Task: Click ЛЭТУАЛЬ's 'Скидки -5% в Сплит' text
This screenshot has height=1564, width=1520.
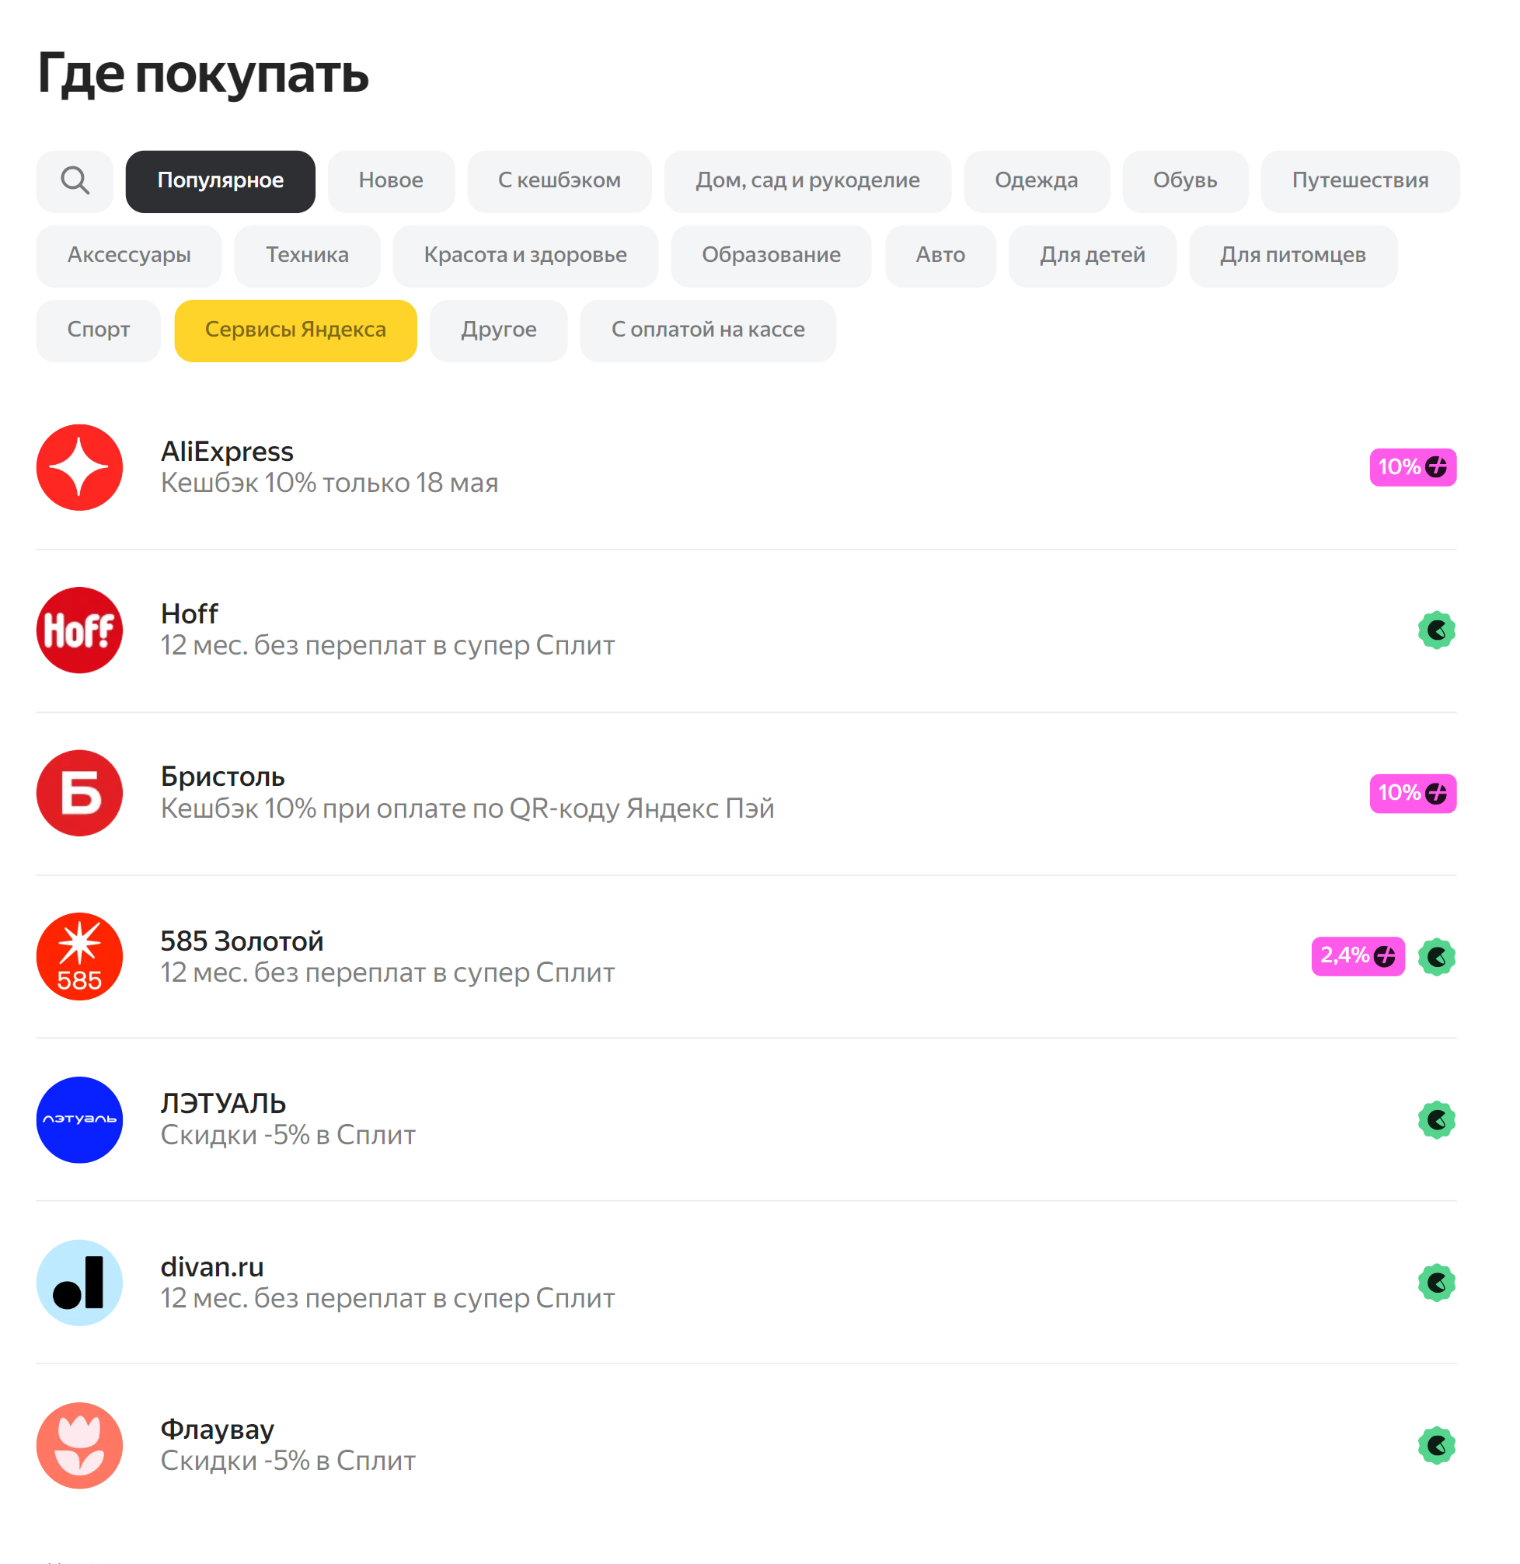Action: pyautogui.click(x=288, y=1135)
